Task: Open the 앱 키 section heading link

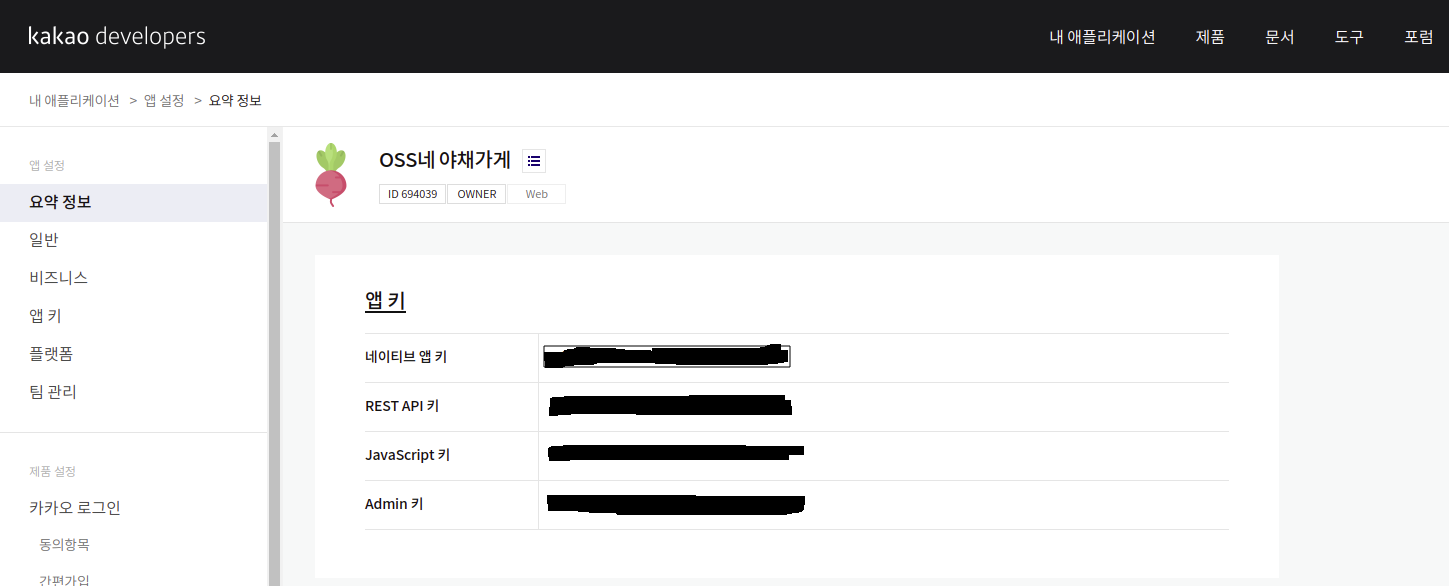Action: [385, 301]
